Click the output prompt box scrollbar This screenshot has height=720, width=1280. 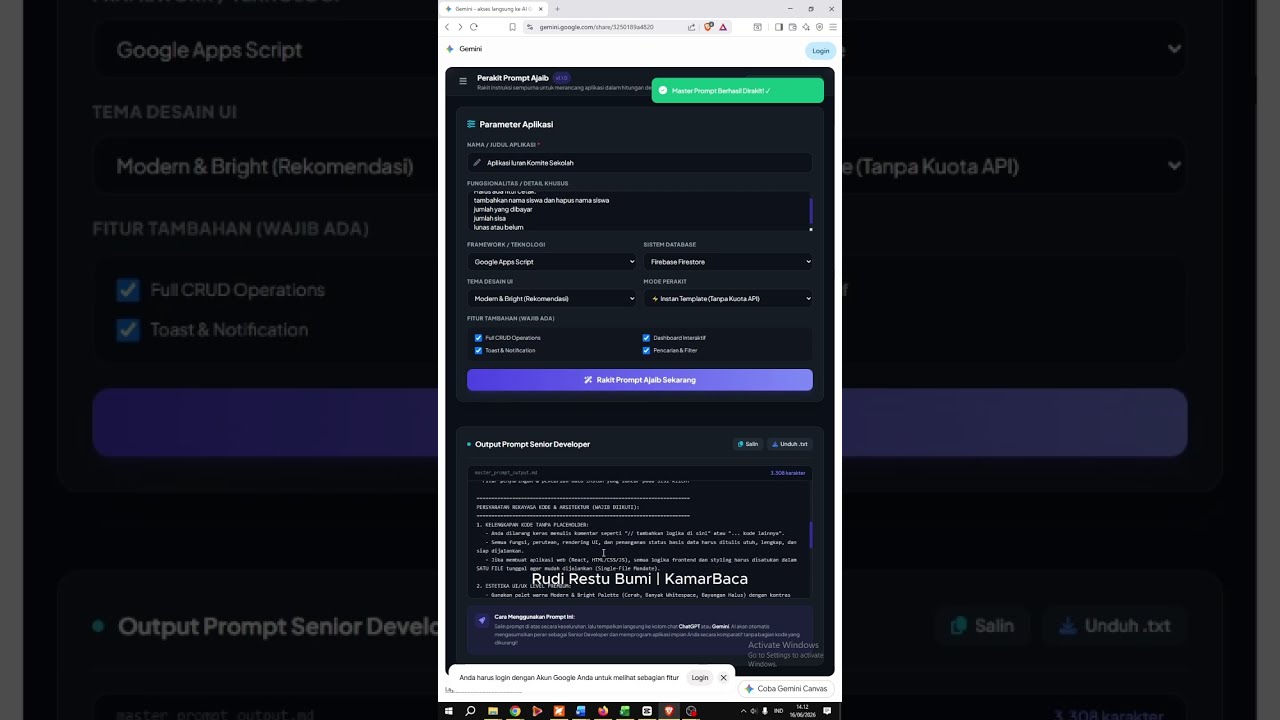810,534
